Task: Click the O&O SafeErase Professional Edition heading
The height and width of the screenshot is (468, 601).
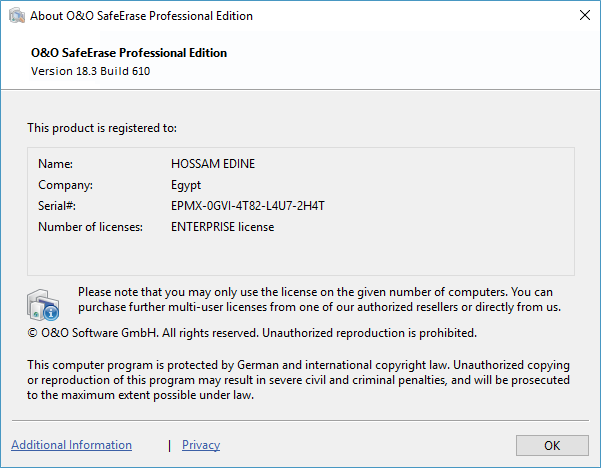Action: tap(129, 53)
